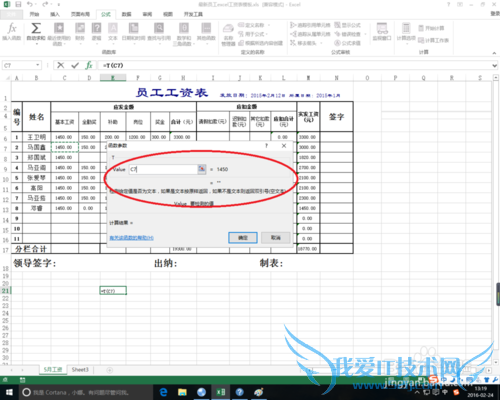Select the 5月工资 worksheet tab
The image size is (500, 400).
tap(53, 369)
